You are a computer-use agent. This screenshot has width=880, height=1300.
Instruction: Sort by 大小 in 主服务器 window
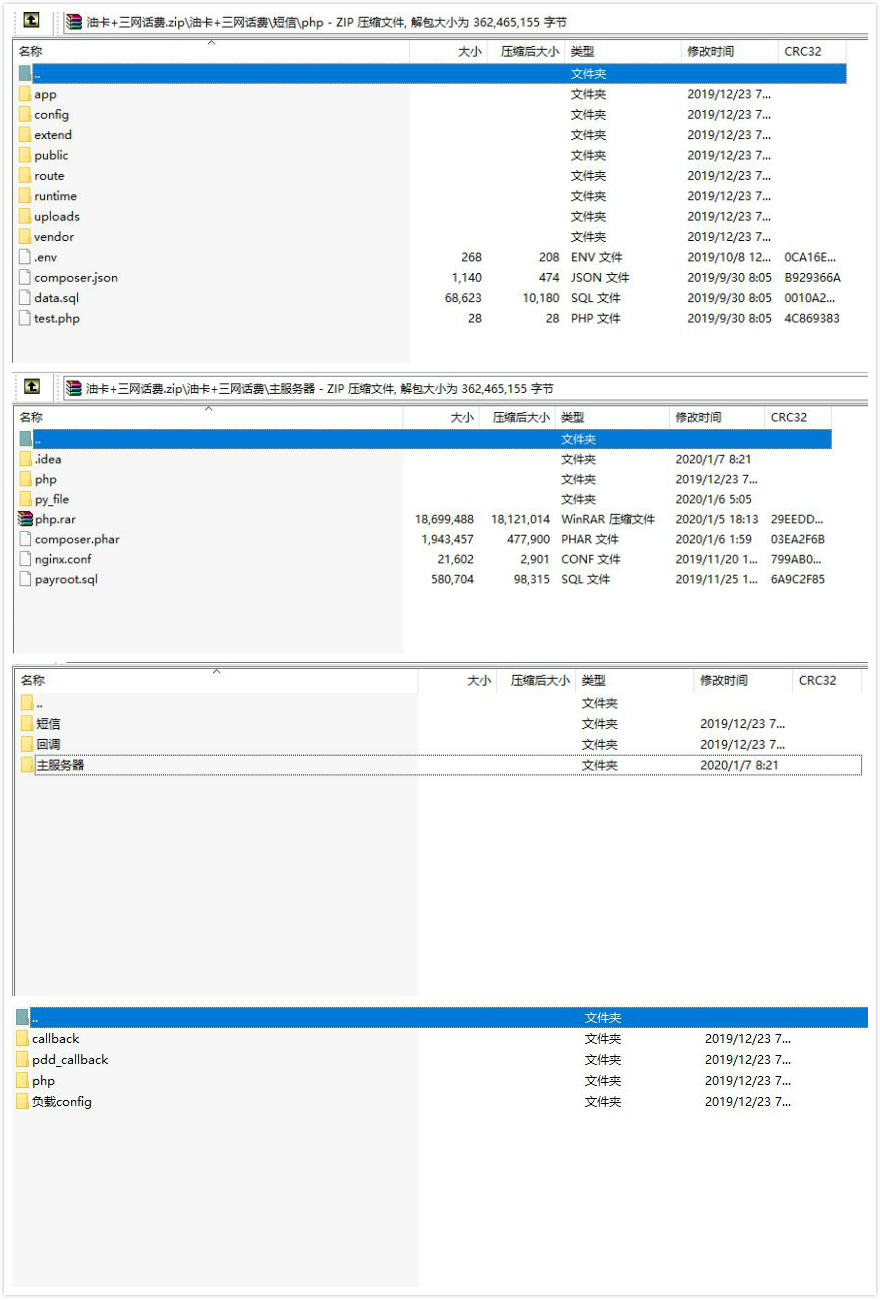click(x=441, y=417)
